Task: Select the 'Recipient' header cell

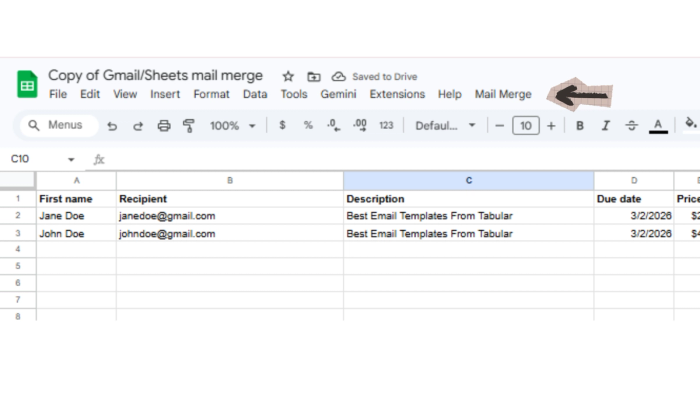Action: click(x=230, y=199)
